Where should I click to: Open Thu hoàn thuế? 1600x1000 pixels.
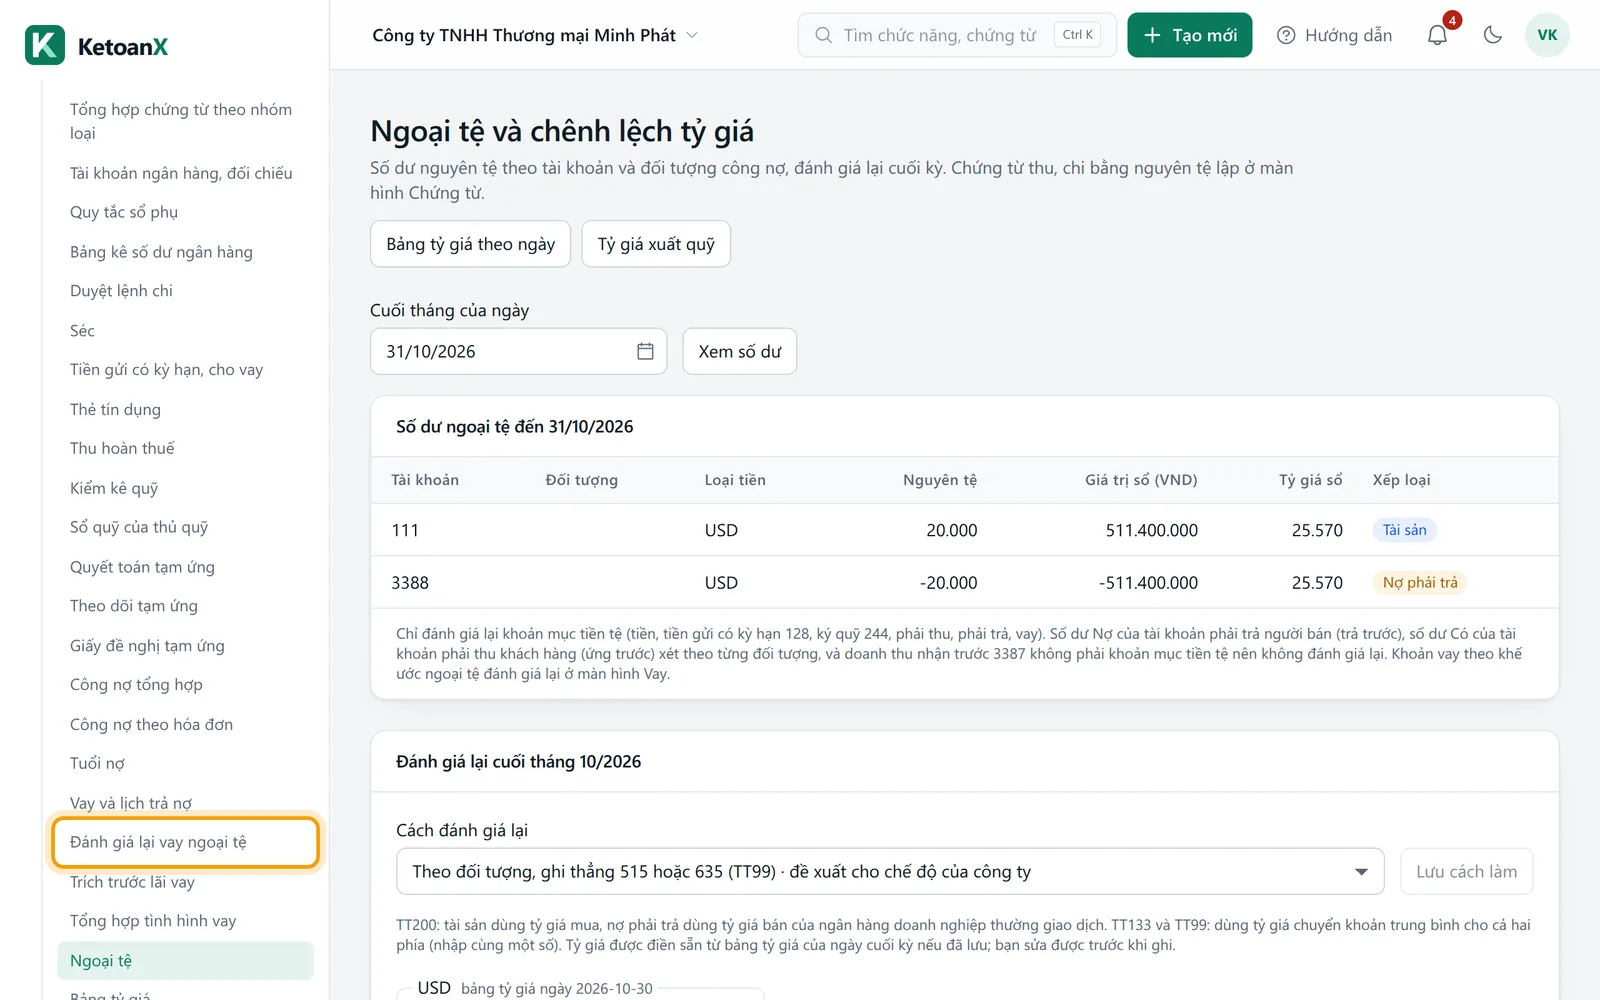point(185,448)
